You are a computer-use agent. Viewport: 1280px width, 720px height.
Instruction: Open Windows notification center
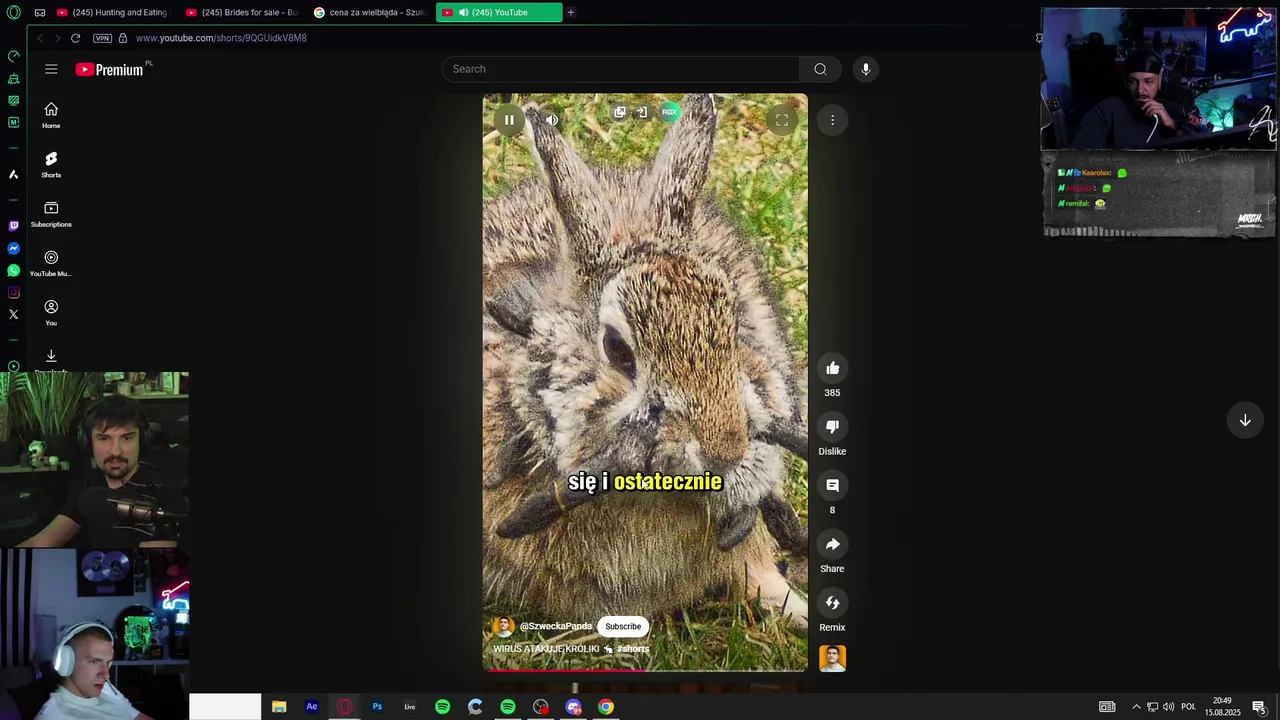point(1259,707)
